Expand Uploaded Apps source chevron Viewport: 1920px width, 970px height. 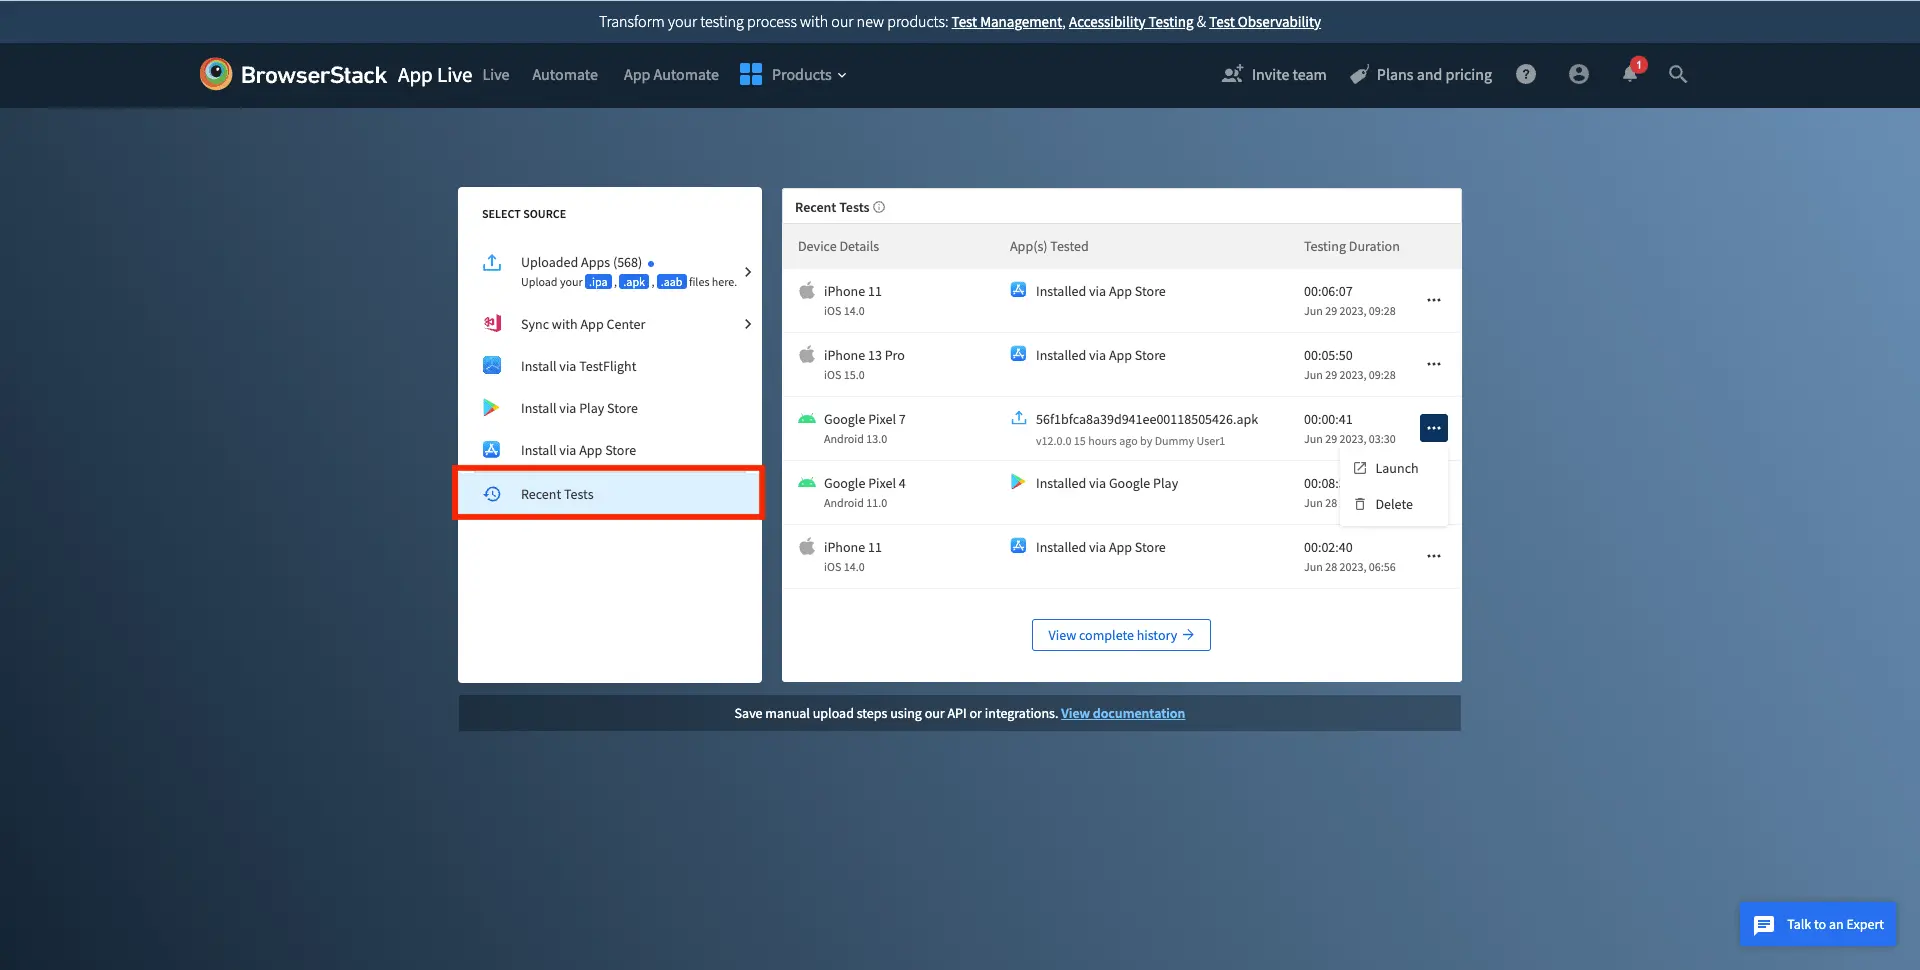point(747,272)
